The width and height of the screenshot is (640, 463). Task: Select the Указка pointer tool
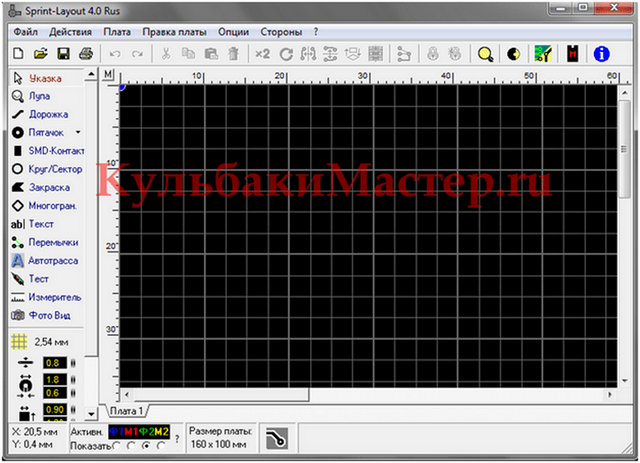pos(47,78)
